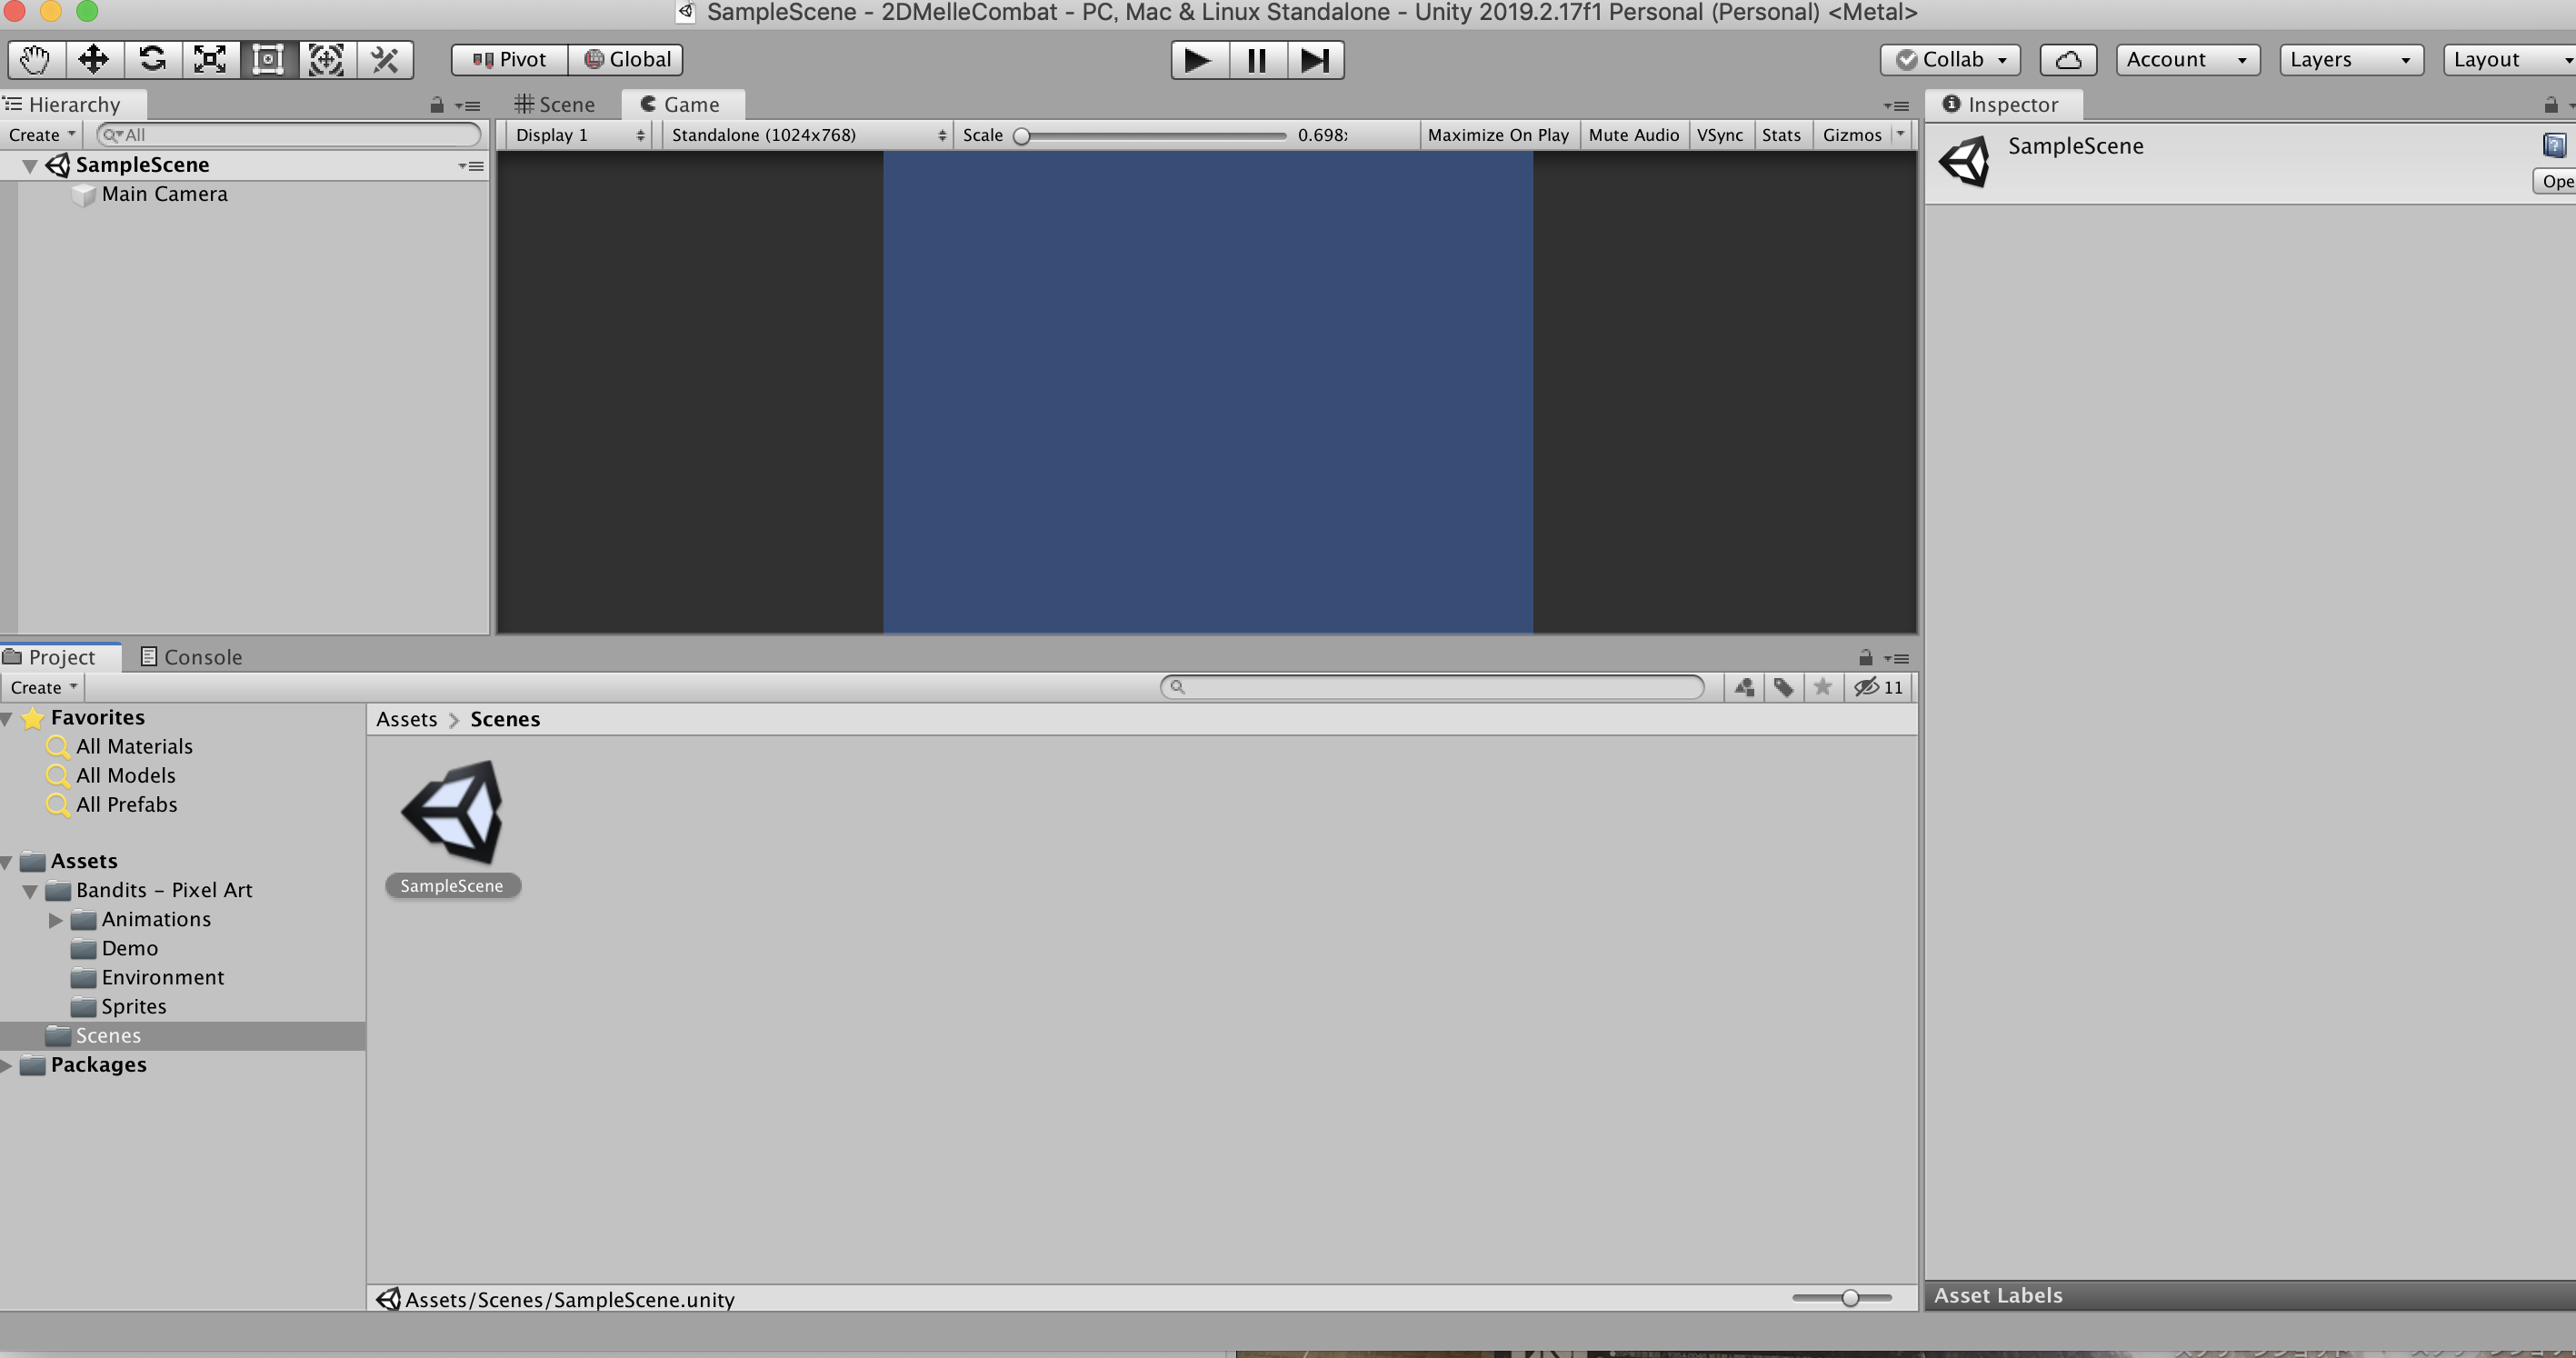The height and width of the screenshot is (1358, 2576).
Task: Click the Pause button
Action: 1257,60
